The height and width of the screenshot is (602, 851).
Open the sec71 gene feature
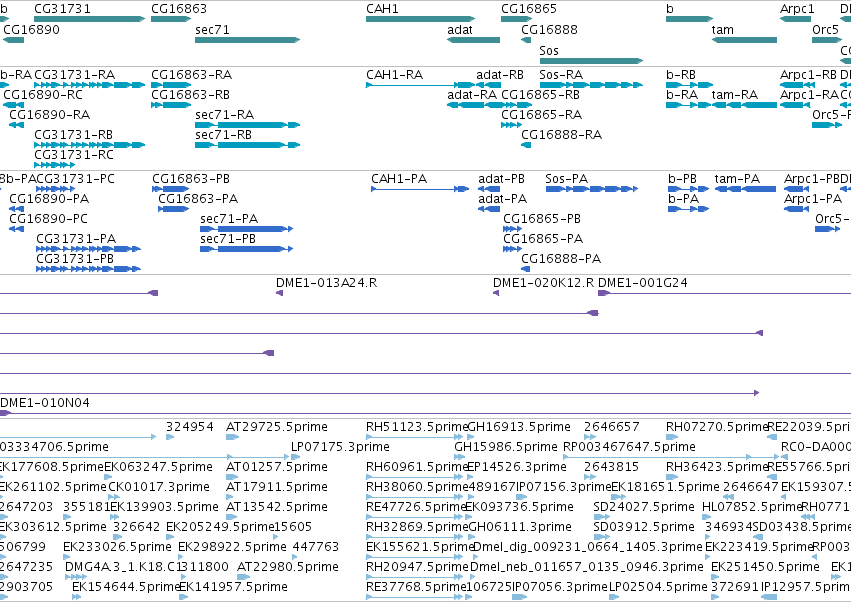coord(247,40)
